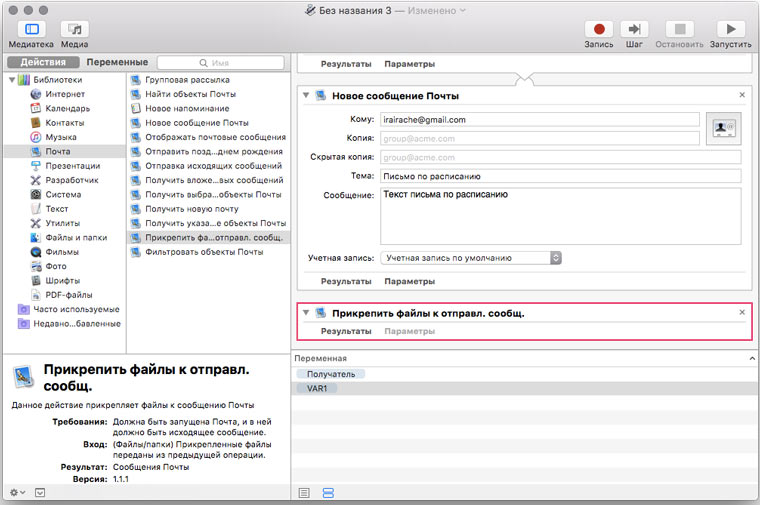
Task: Open the Часто используемые smart folder
Action: coord(76,309)
